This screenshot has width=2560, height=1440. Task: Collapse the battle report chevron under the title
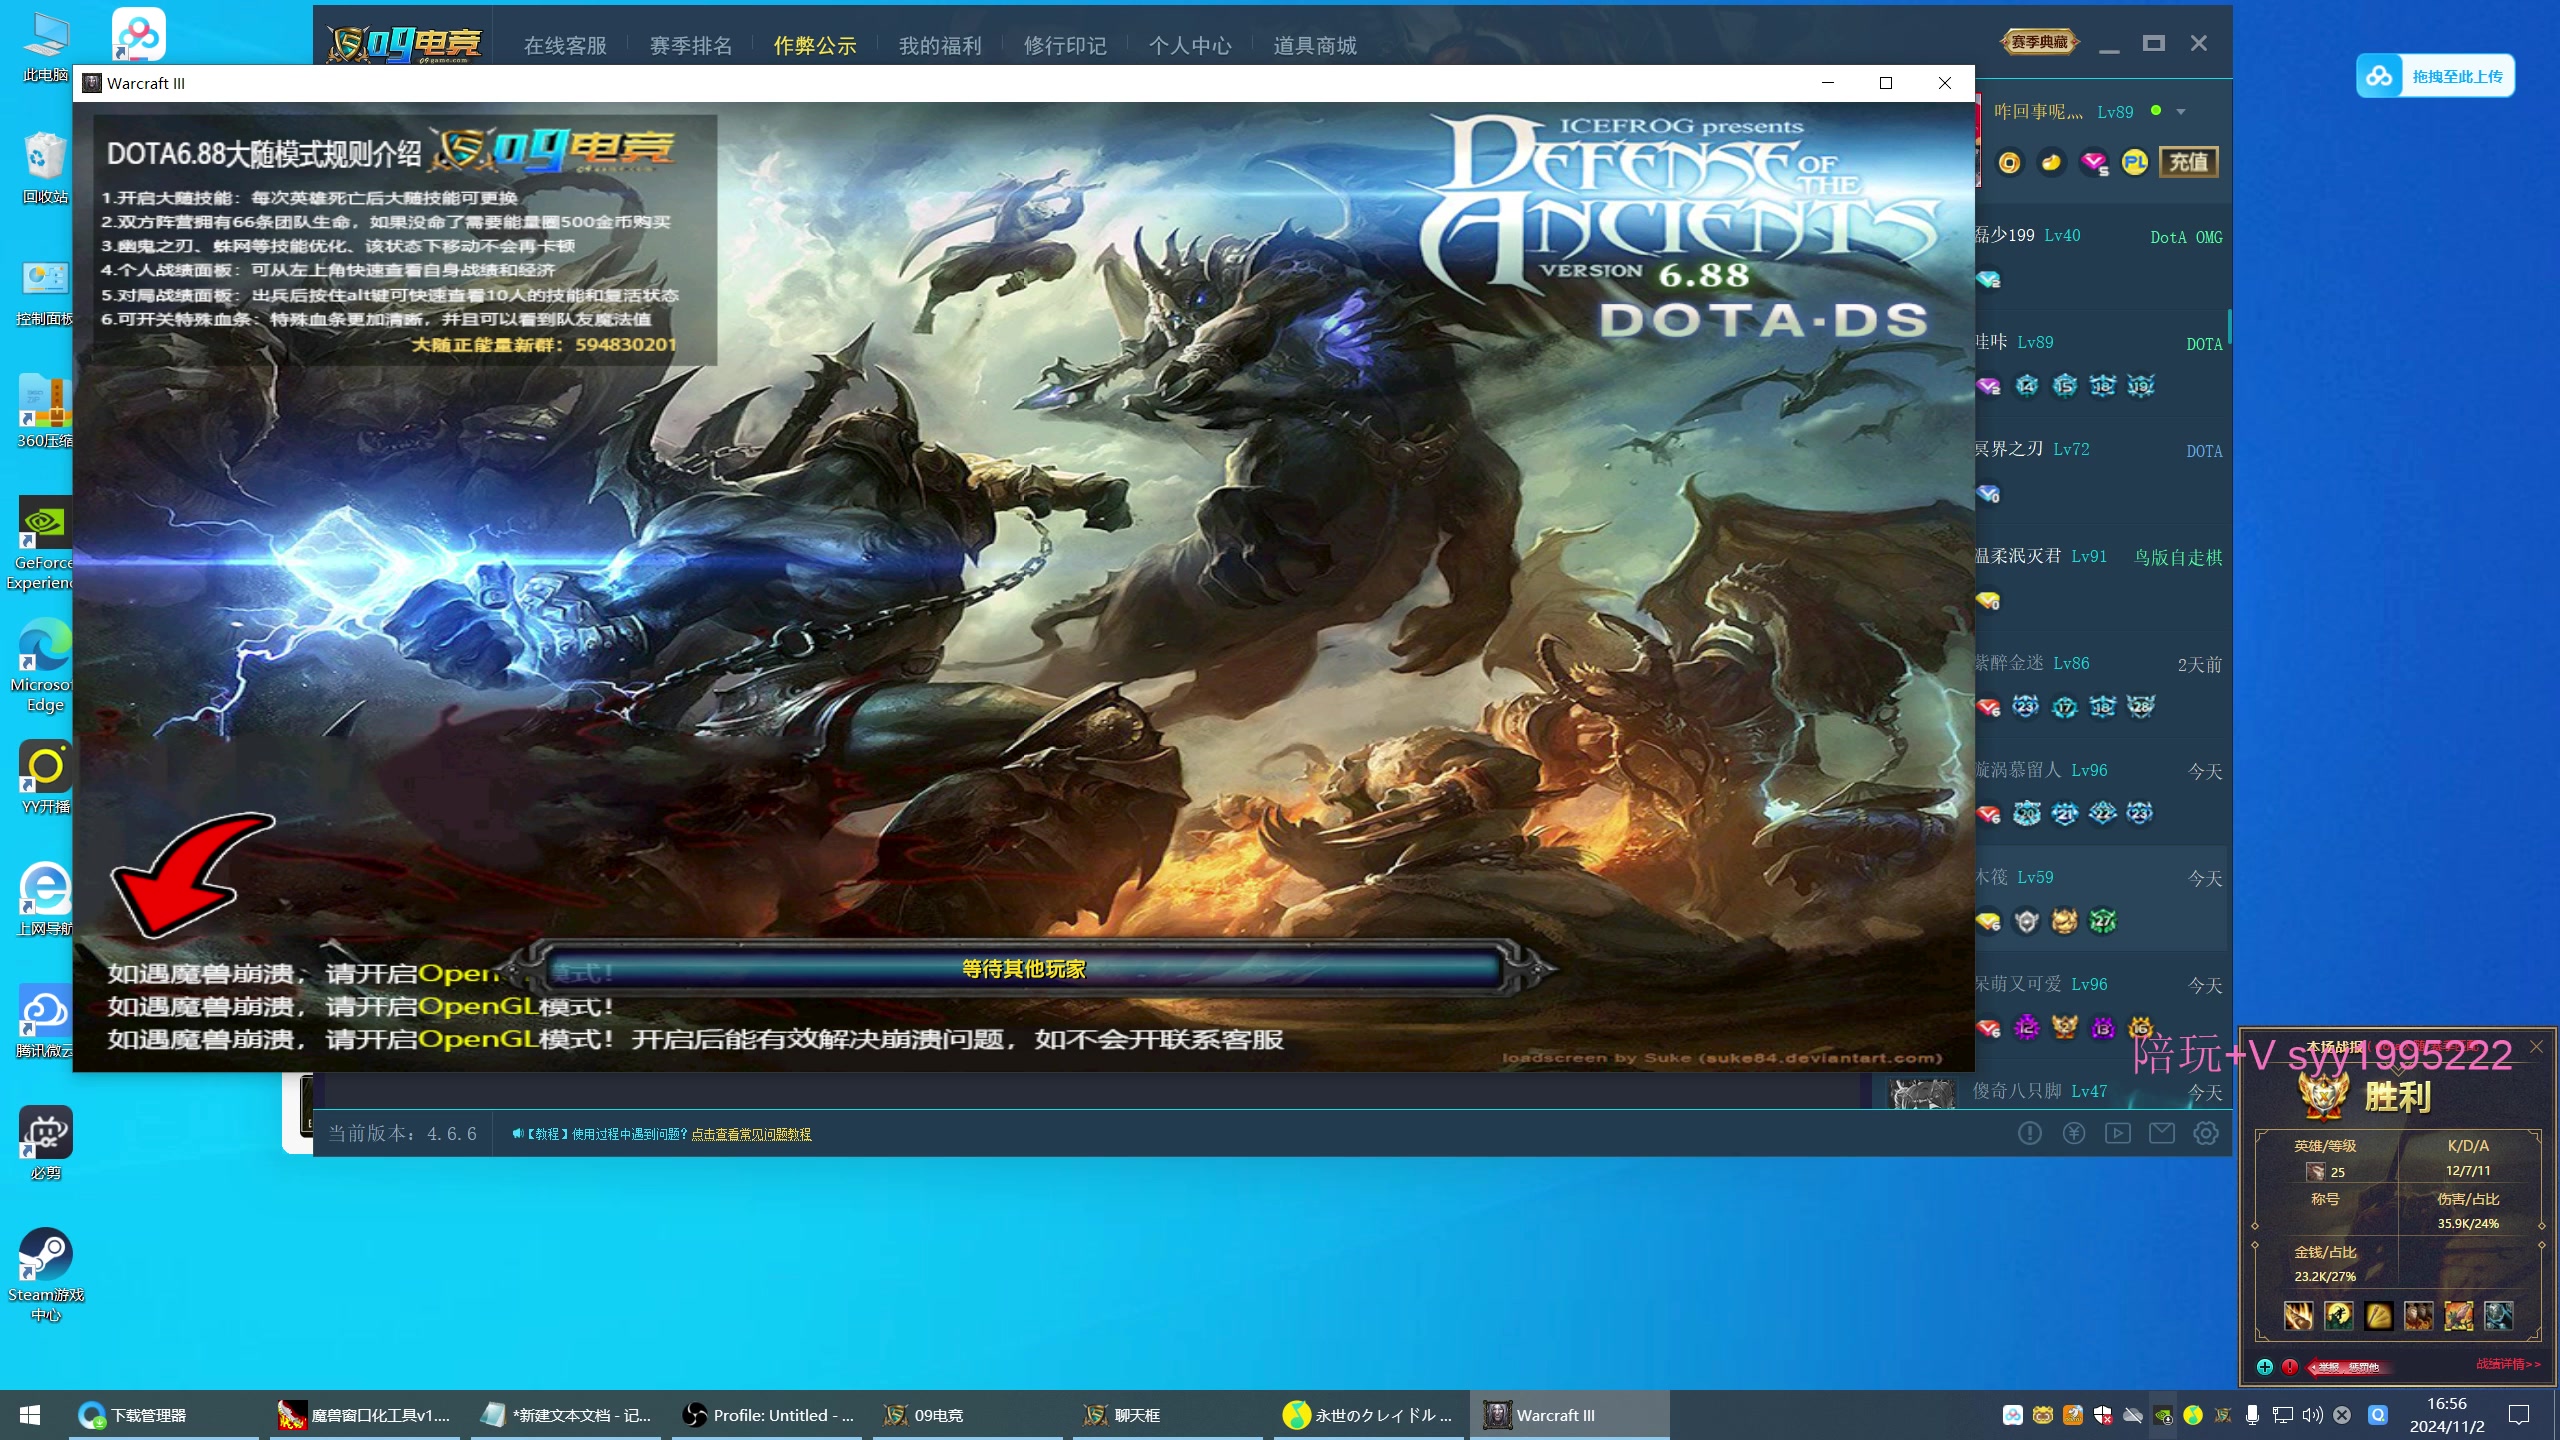coord(2398,1069)
